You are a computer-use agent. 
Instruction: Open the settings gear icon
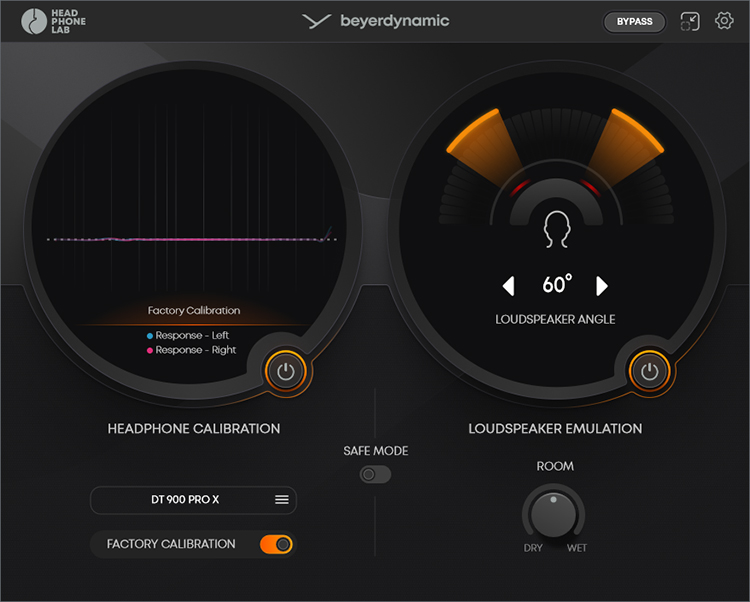tap(724, 21)
